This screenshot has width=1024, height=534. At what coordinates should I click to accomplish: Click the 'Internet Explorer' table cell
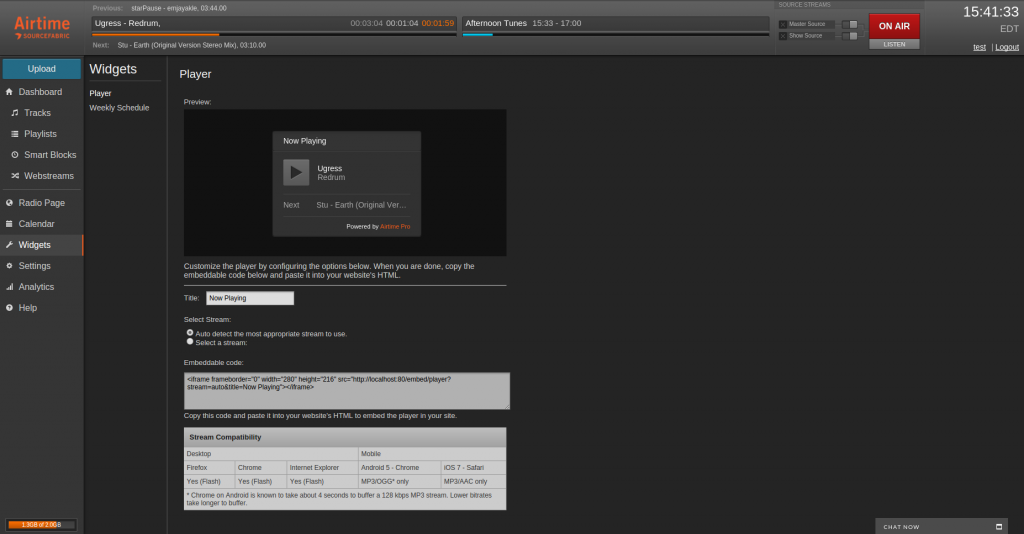[x=323, y=467]
